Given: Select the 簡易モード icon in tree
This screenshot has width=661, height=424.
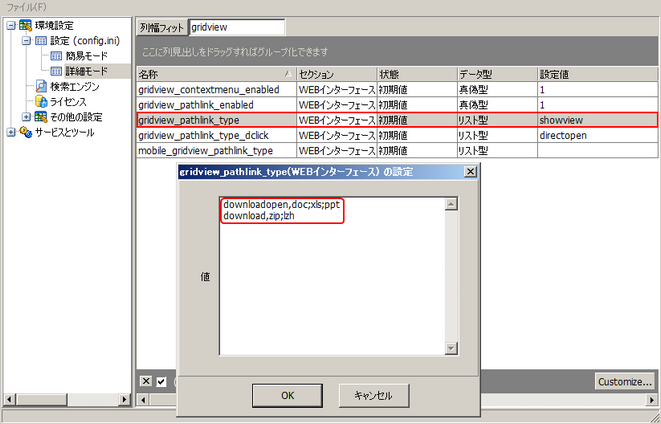Looking at the screenshot, I should click(x=56, y=56).
